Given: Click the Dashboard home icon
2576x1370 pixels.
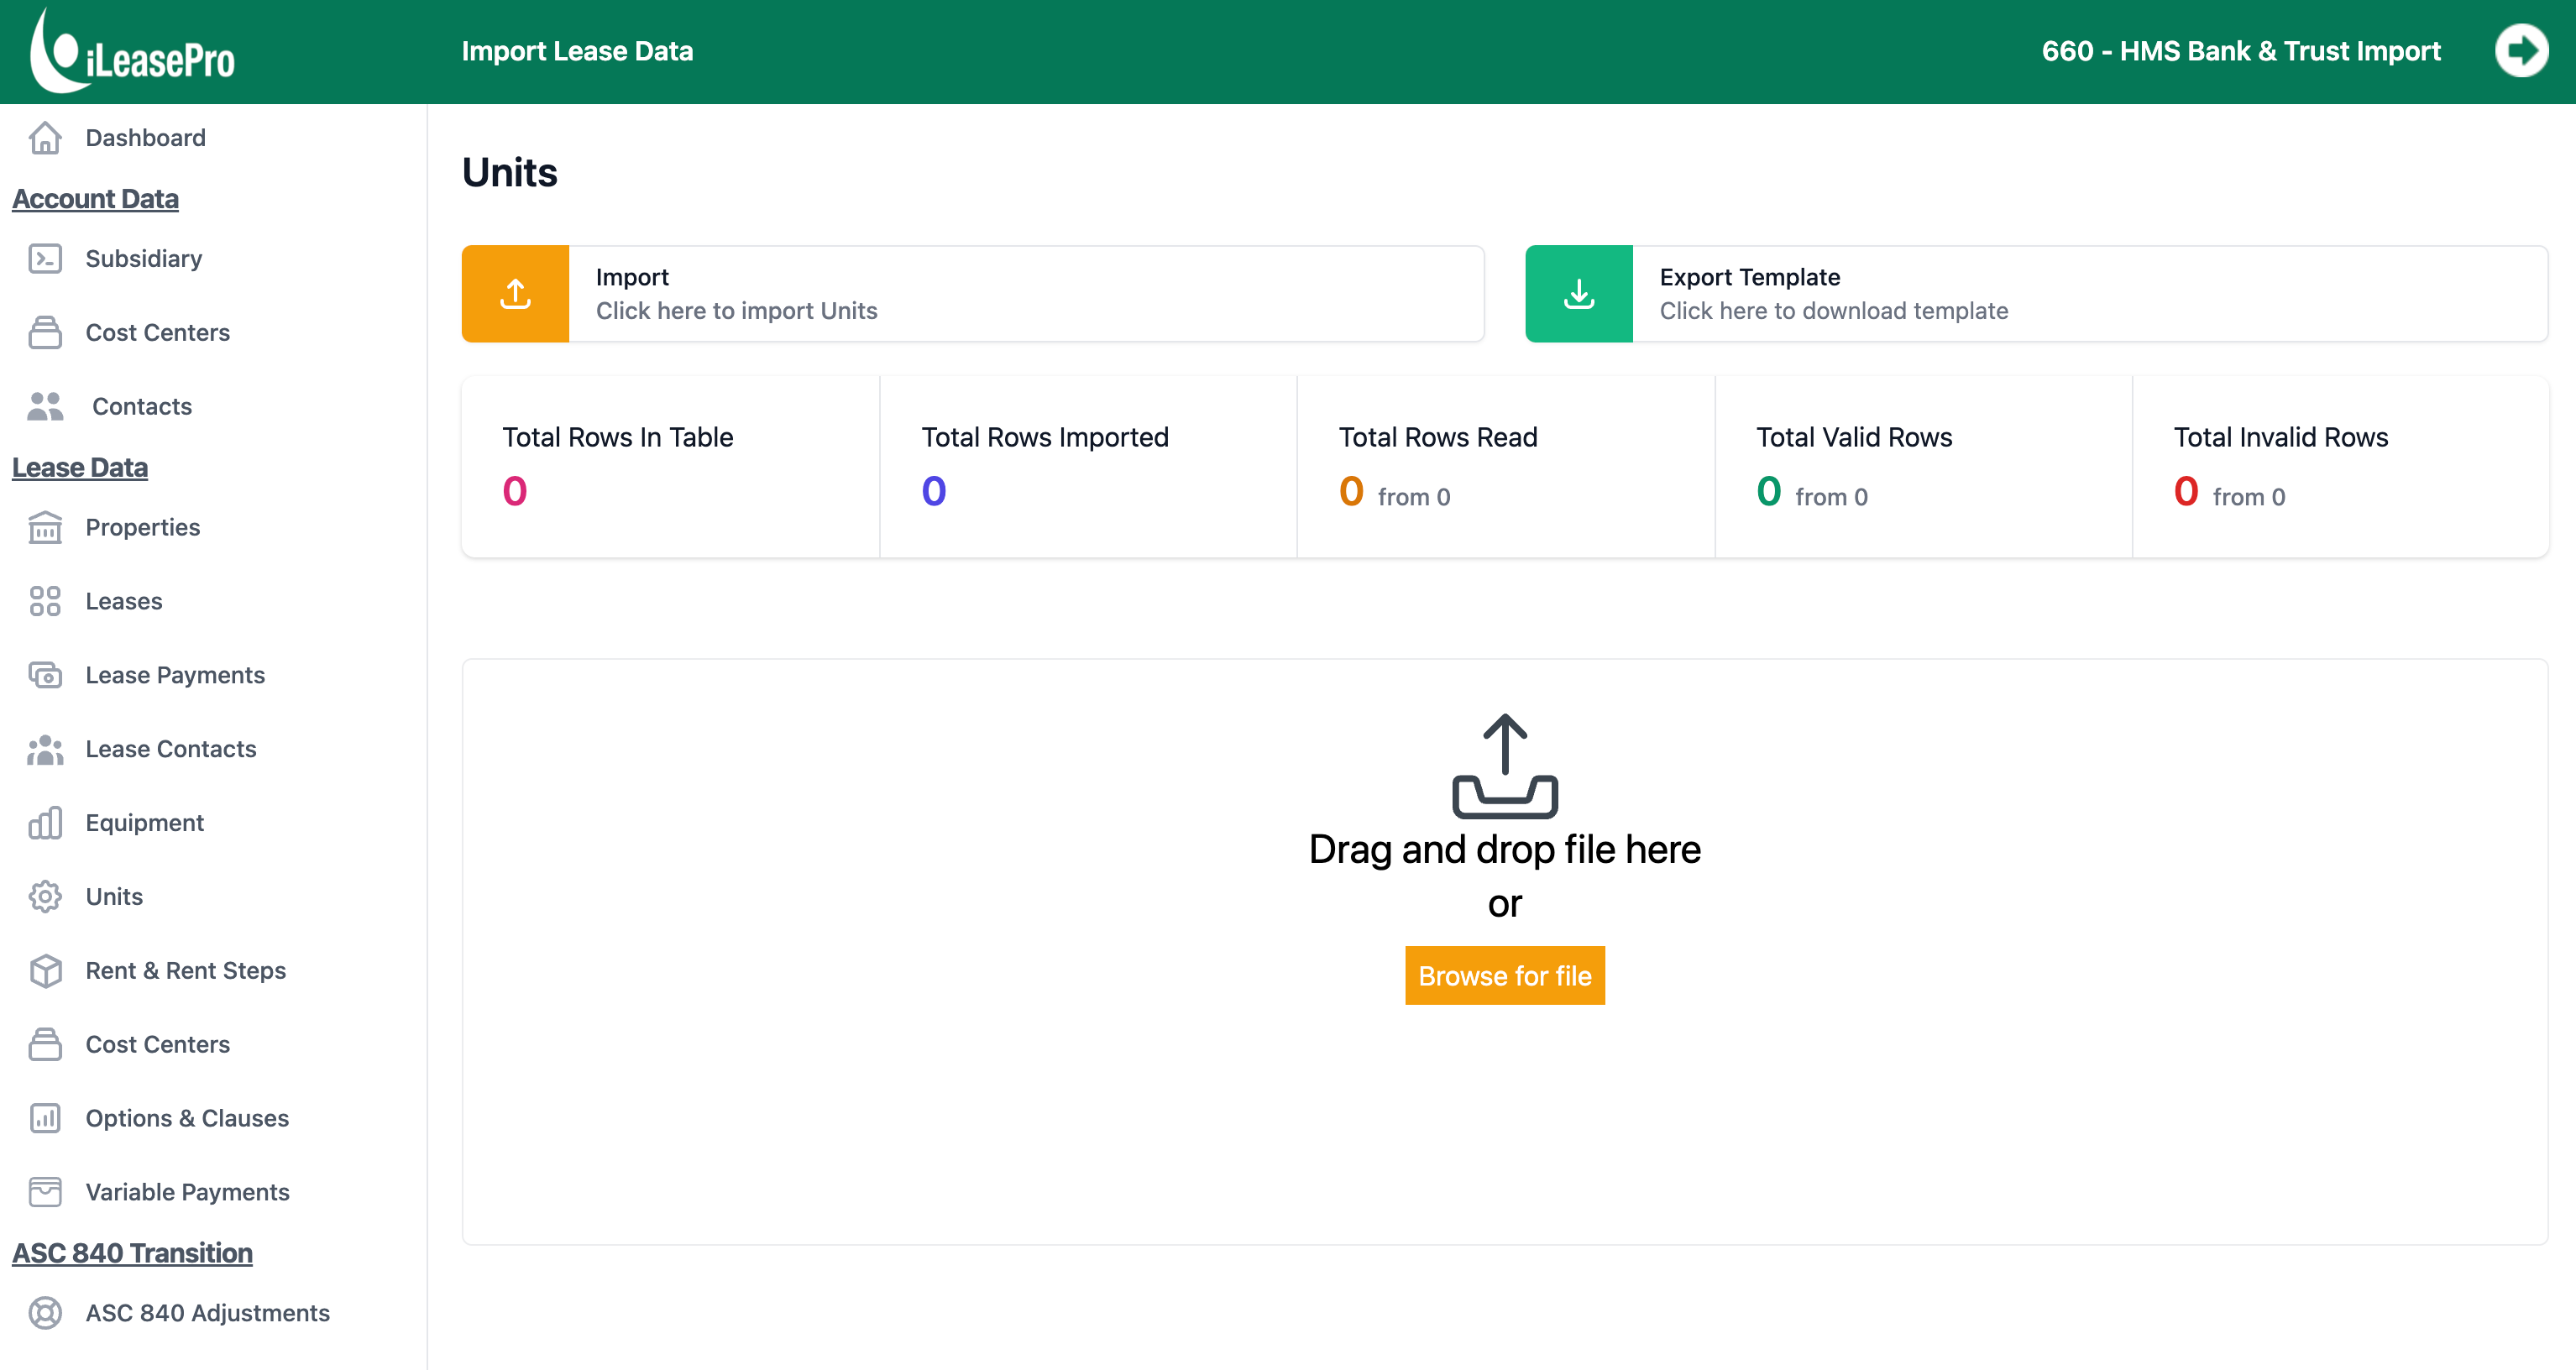Looking at the screenshot, I should pyautogui.click(x=45, y=138).
